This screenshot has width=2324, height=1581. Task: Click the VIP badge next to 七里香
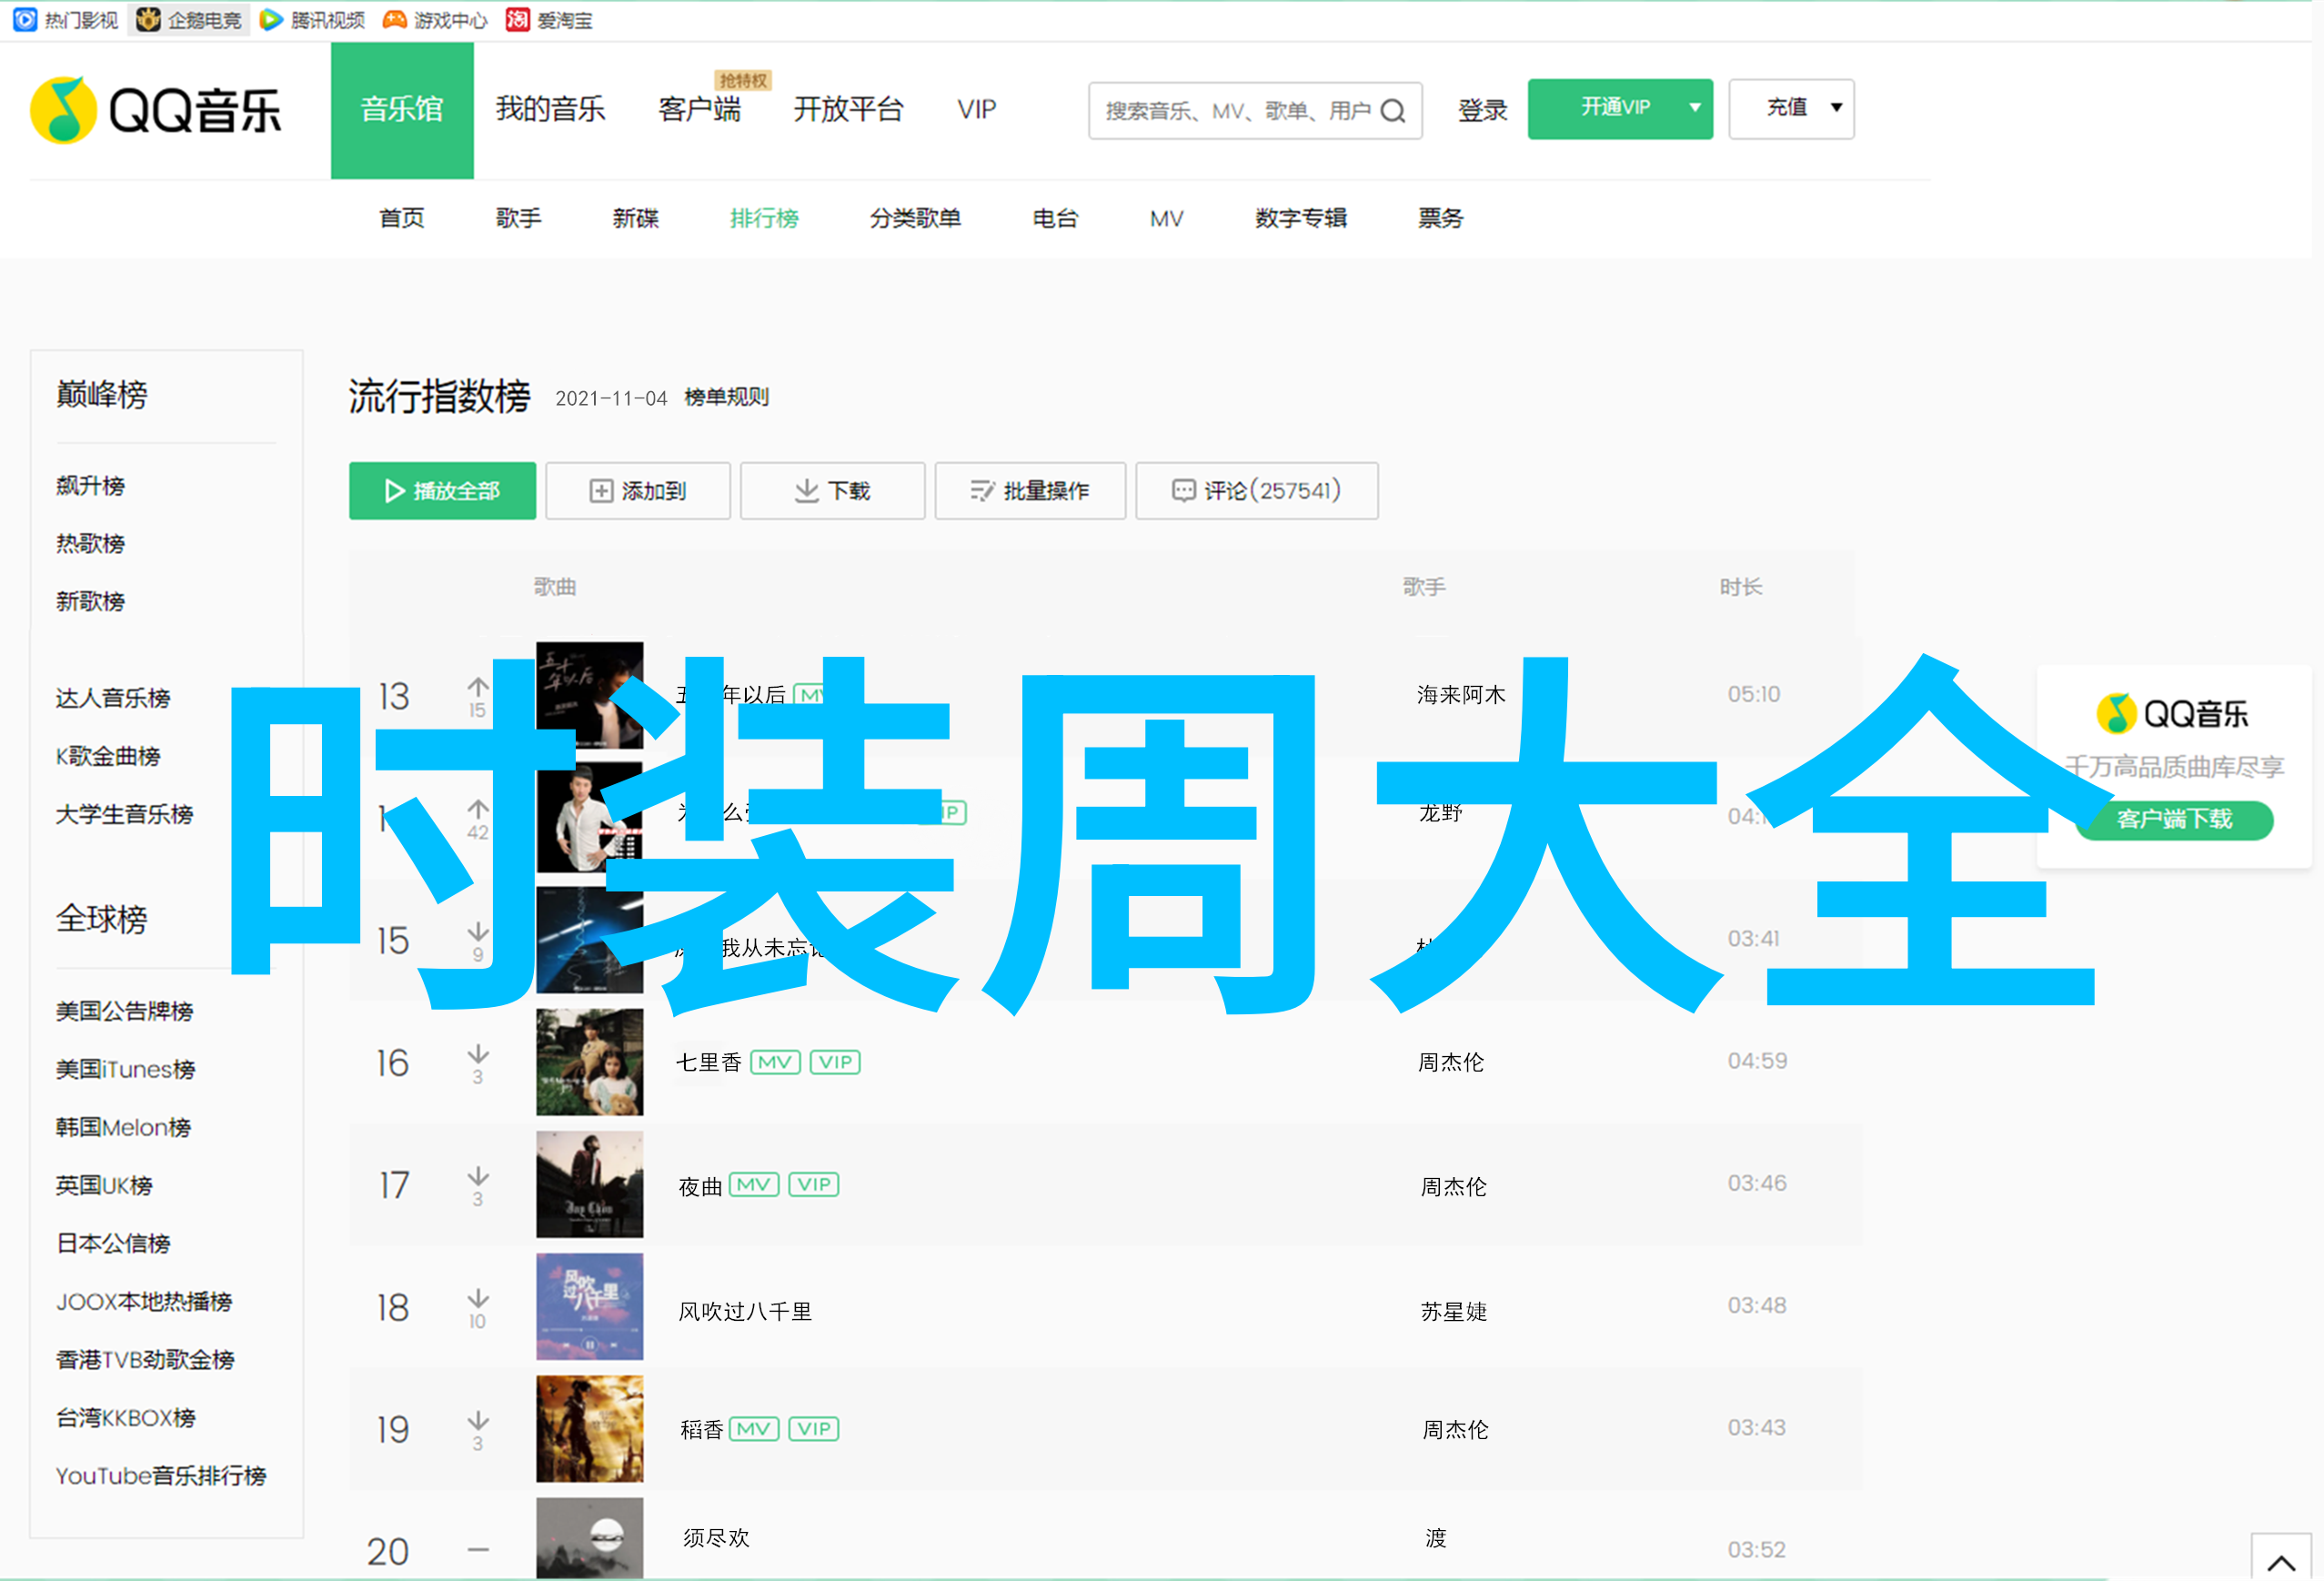835,1062
